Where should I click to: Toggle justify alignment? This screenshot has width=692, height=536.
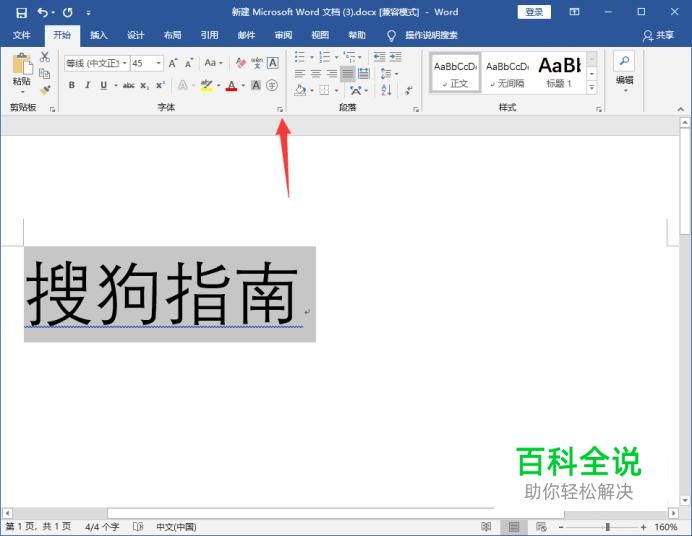(x=347, y=74)
